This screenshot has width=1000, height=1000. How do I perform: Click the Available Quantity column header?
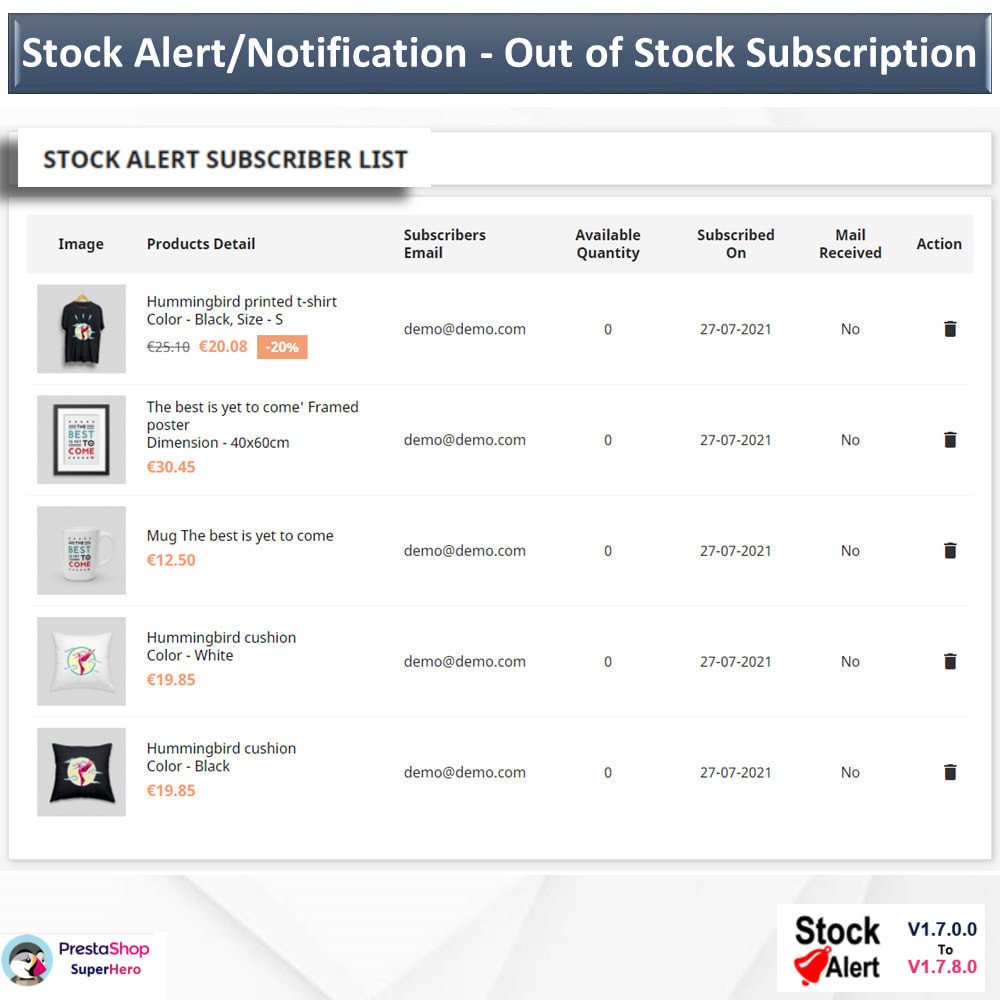pyautogui.click(x=608, y=244)
